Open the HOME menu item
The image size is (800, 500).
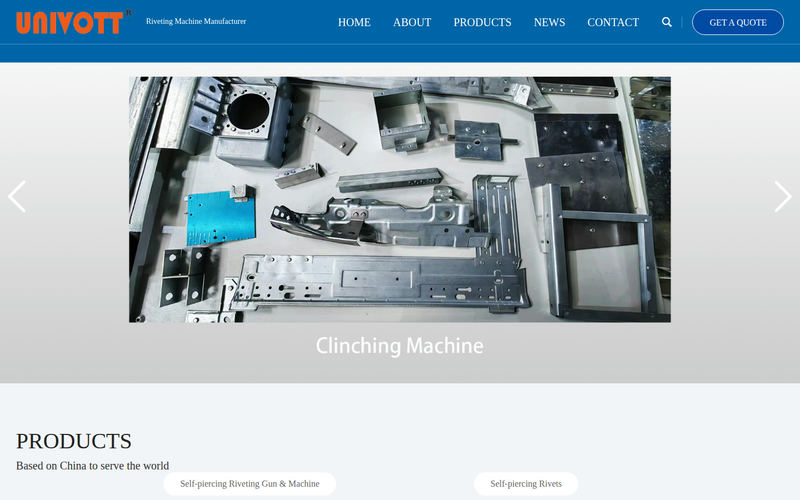point(354,22)
